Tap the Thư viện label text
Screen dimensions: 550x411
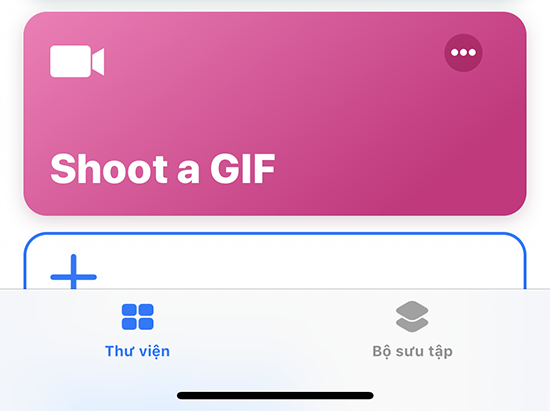point(138,351)
